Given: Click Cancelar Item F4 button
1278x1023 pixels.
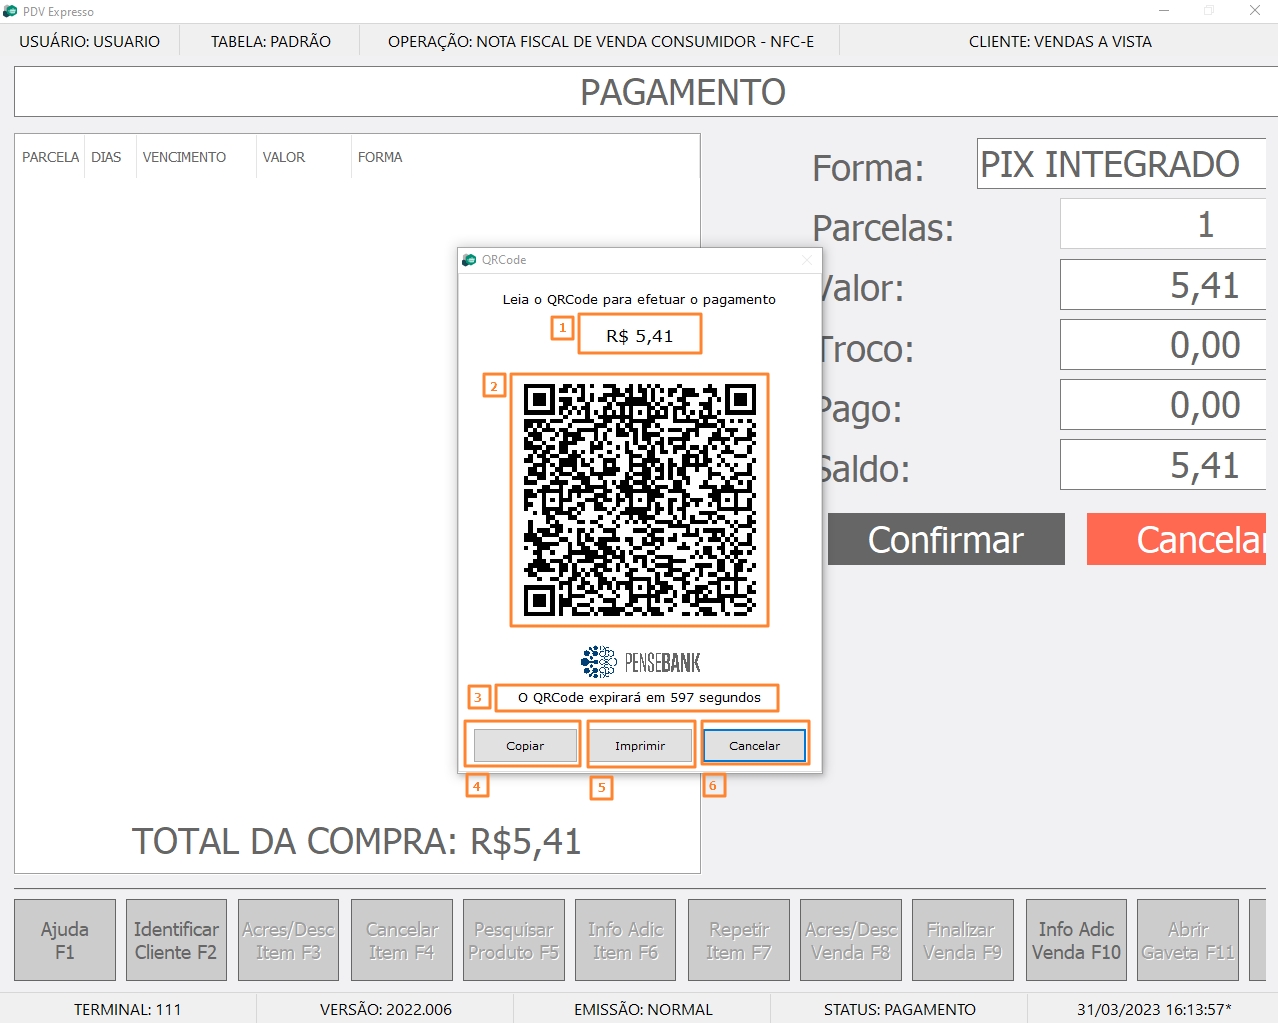Looking at the screenshot, I should 401,940.
